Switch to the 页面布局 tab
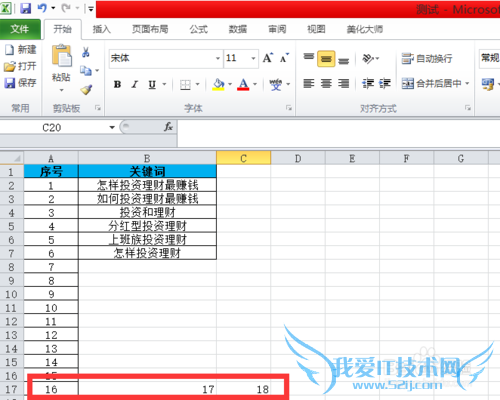The image size is (500, 400). tap(150, 29)
